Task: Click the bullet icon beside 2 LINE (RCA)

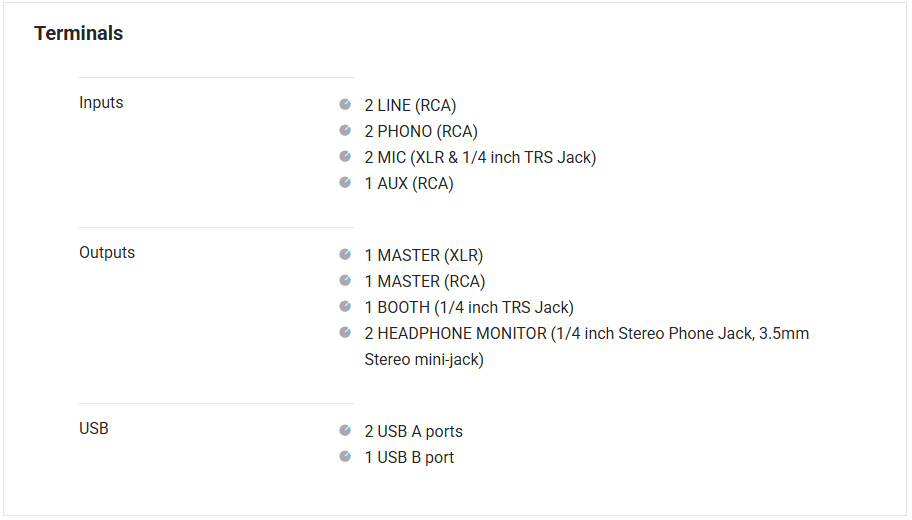Action: [345, 105]
